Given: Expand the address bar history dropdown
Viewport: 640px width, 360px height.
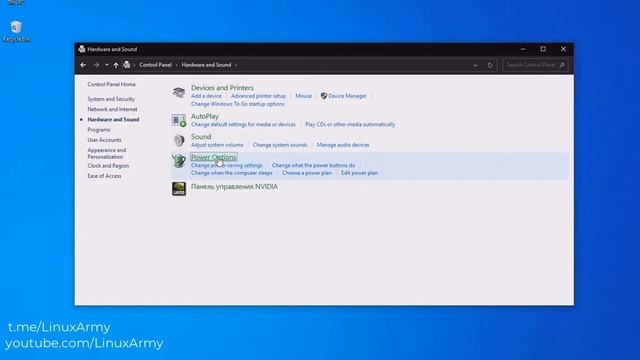Looking at the screenshot, I should tap(476, 65).
